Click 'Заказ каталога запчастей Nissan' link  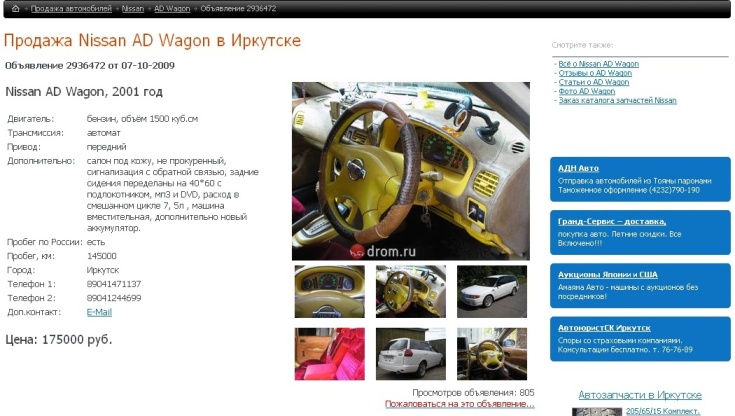pos(617,100)
